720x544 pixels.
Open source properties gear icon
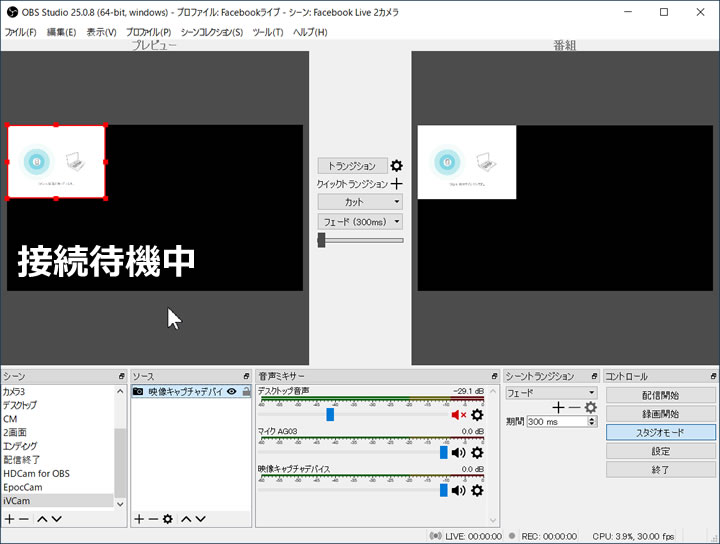[168, 519]
